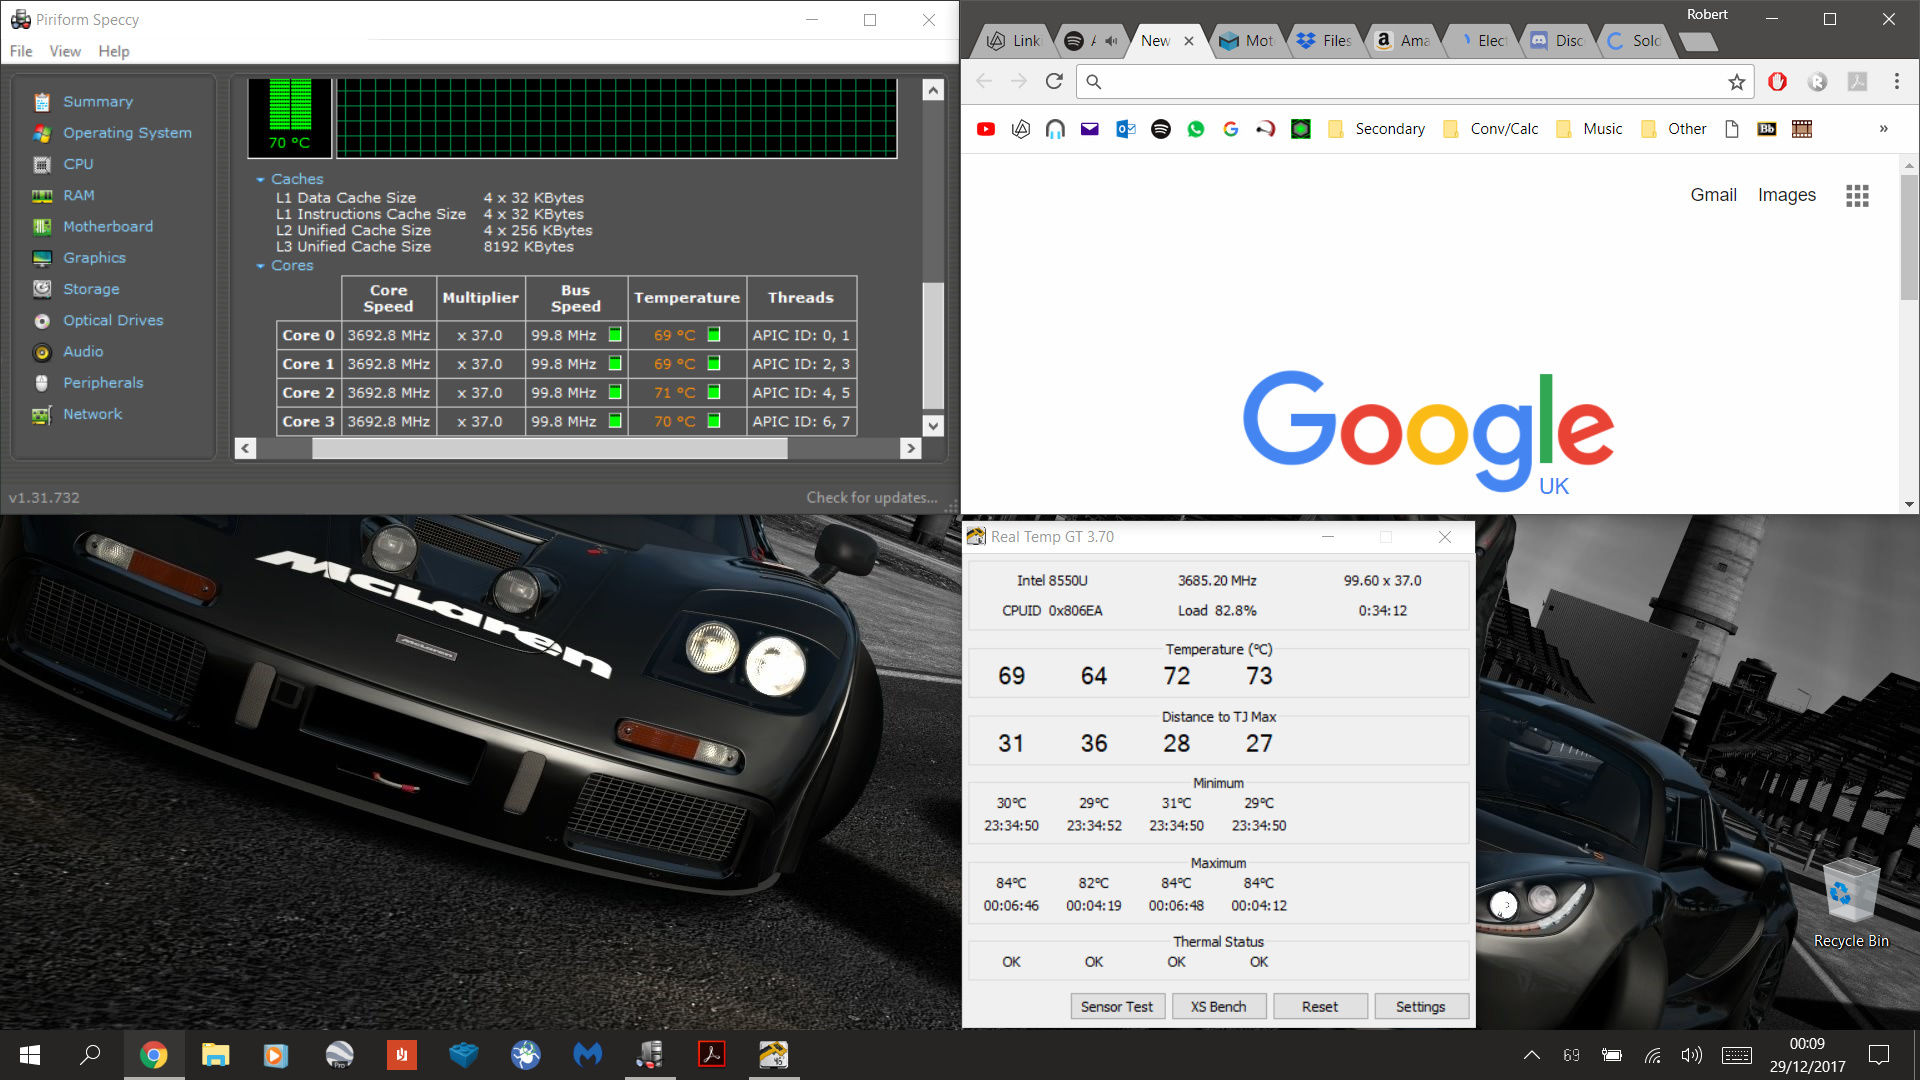This screenshot has width=1920, height=1080.
Task: Show hidden system tray icons
Action: click(1531, 1055)
